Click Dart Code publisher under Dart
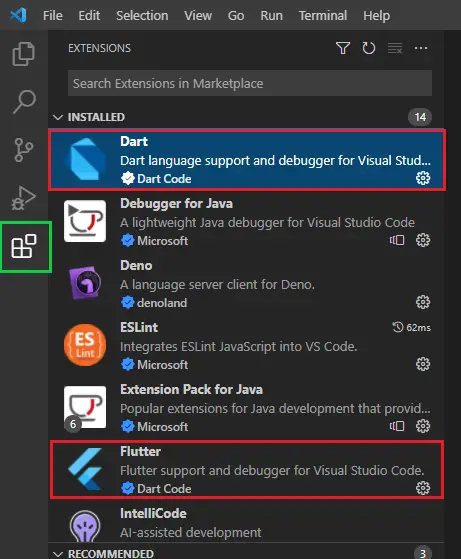 [x=164, y=179]
